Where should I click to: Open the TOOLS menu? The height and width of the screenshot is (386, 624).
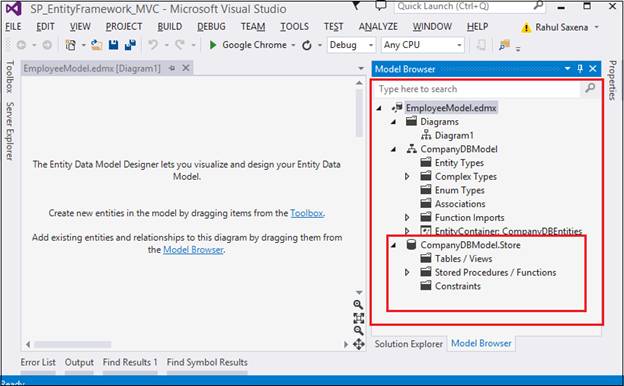point(294,27)
